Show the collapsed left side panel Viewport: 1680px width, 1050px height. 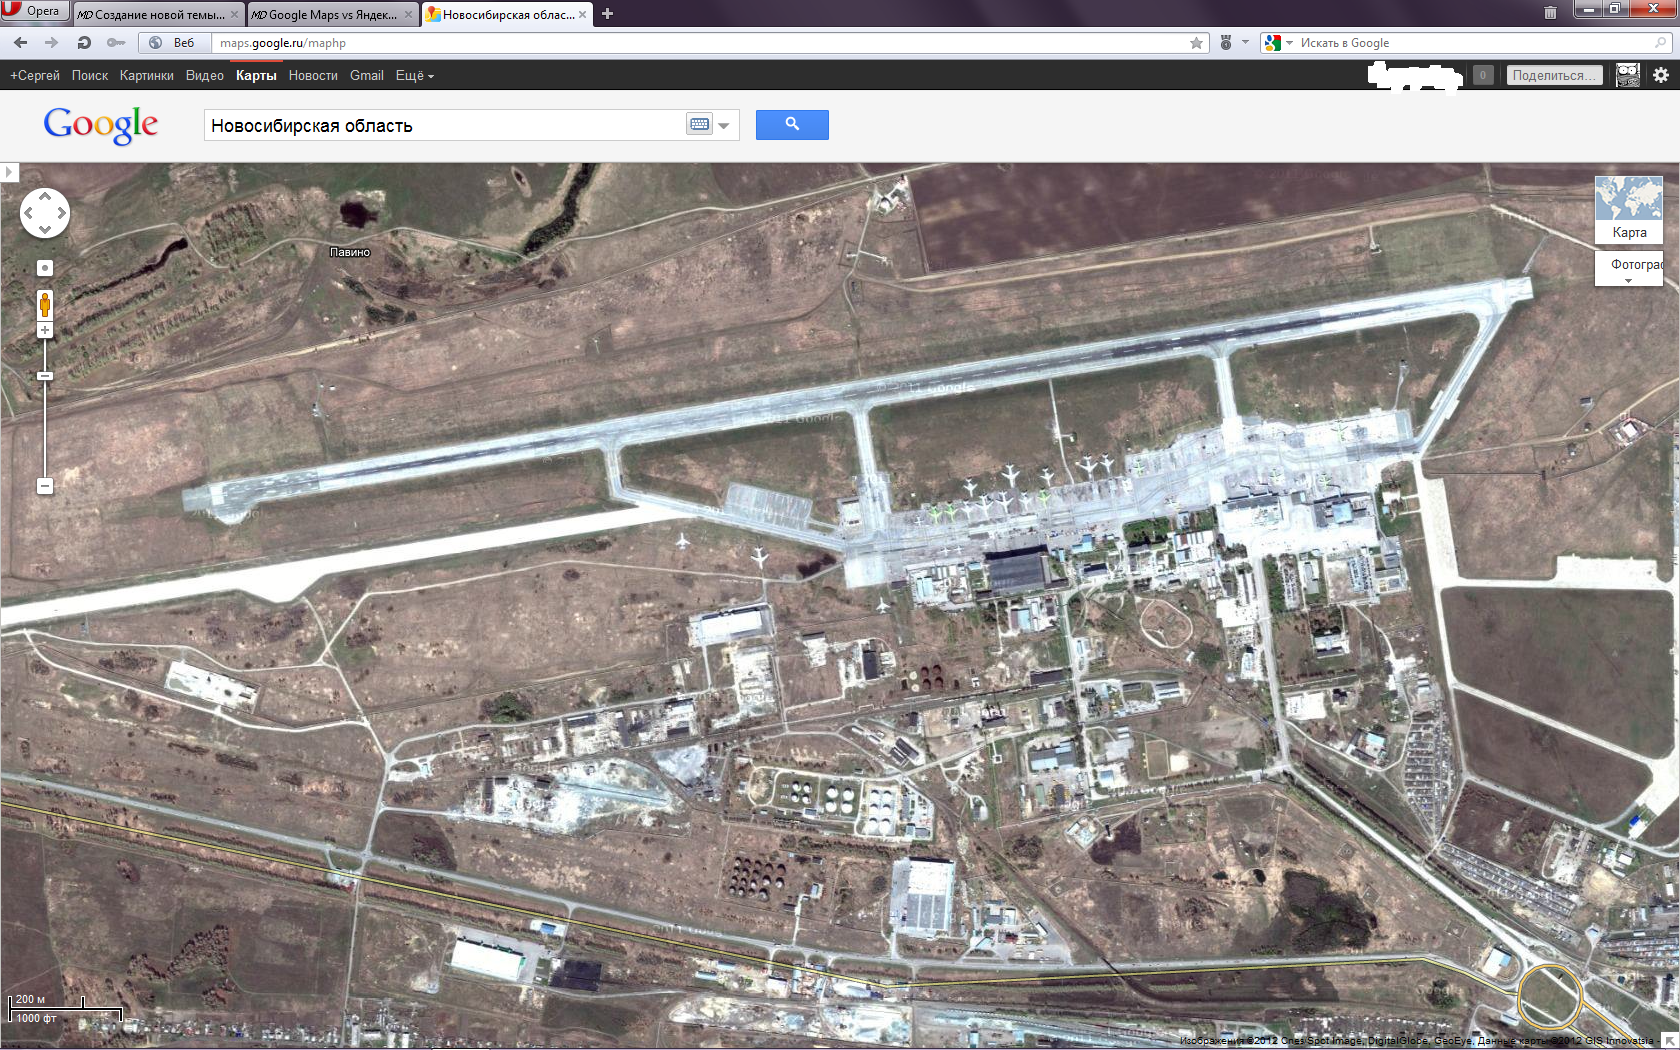pyautogui.click(x=9, y=172)
